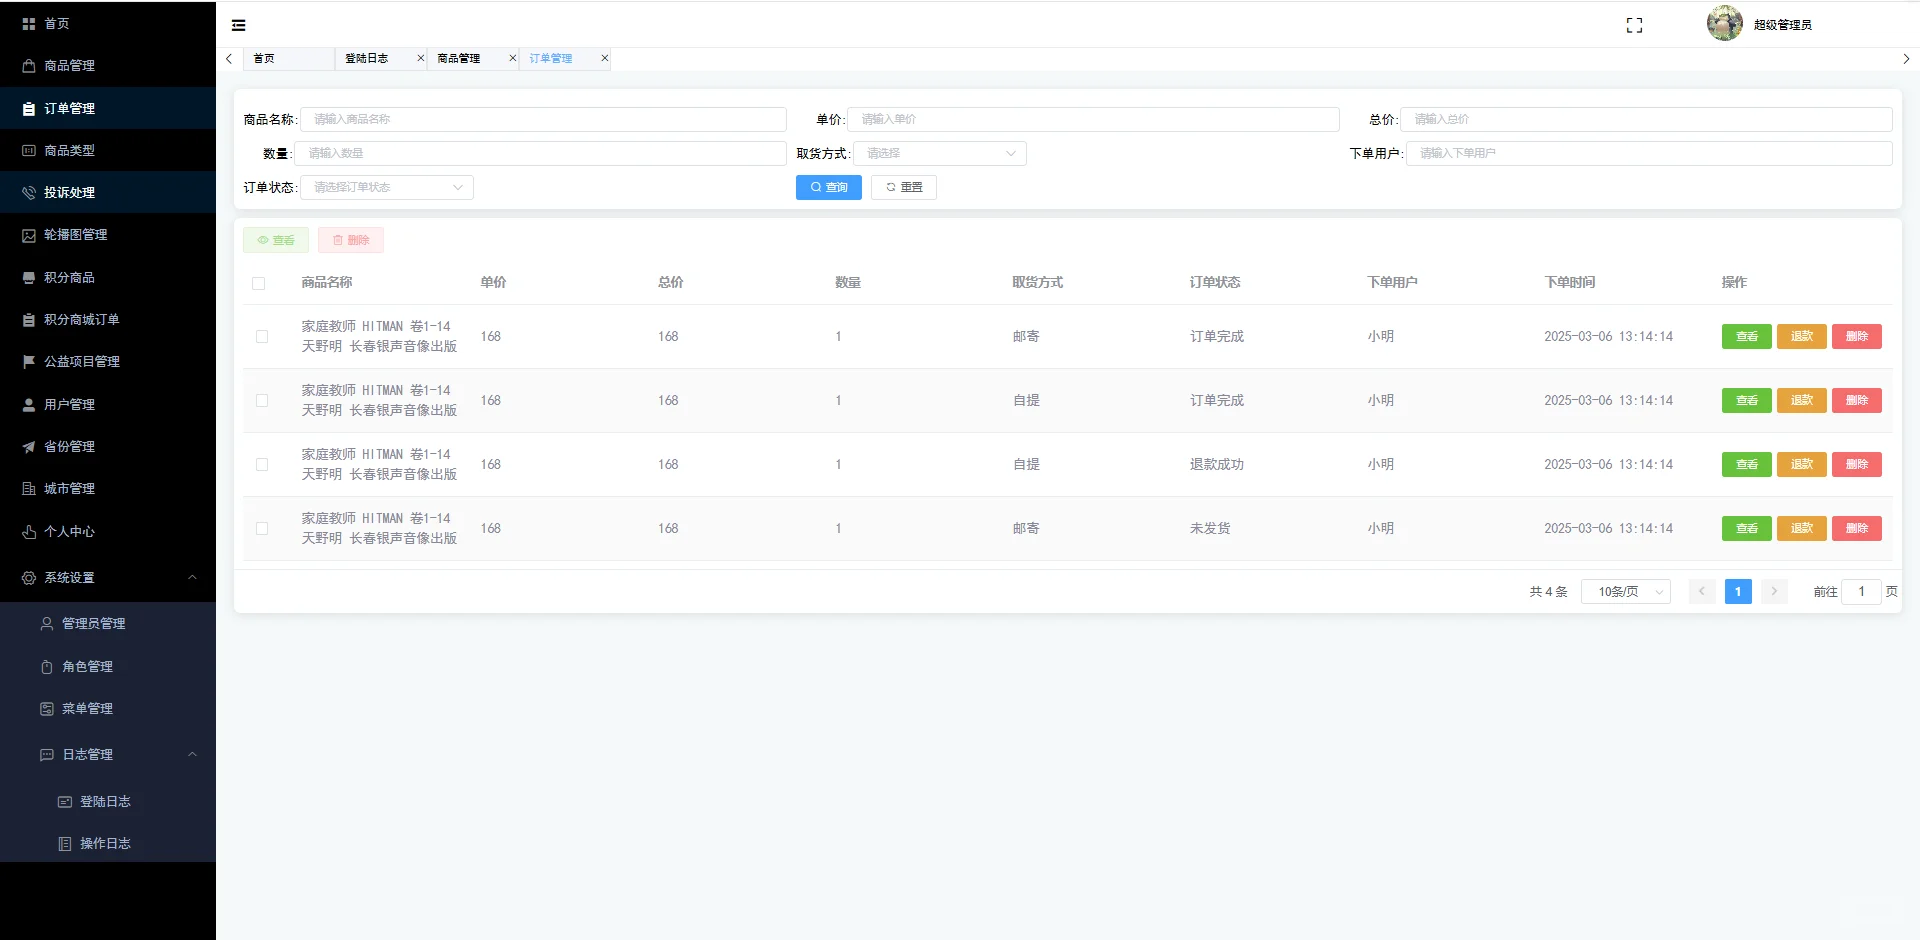Switch to the 商品管理 tab

click(458, 58)
